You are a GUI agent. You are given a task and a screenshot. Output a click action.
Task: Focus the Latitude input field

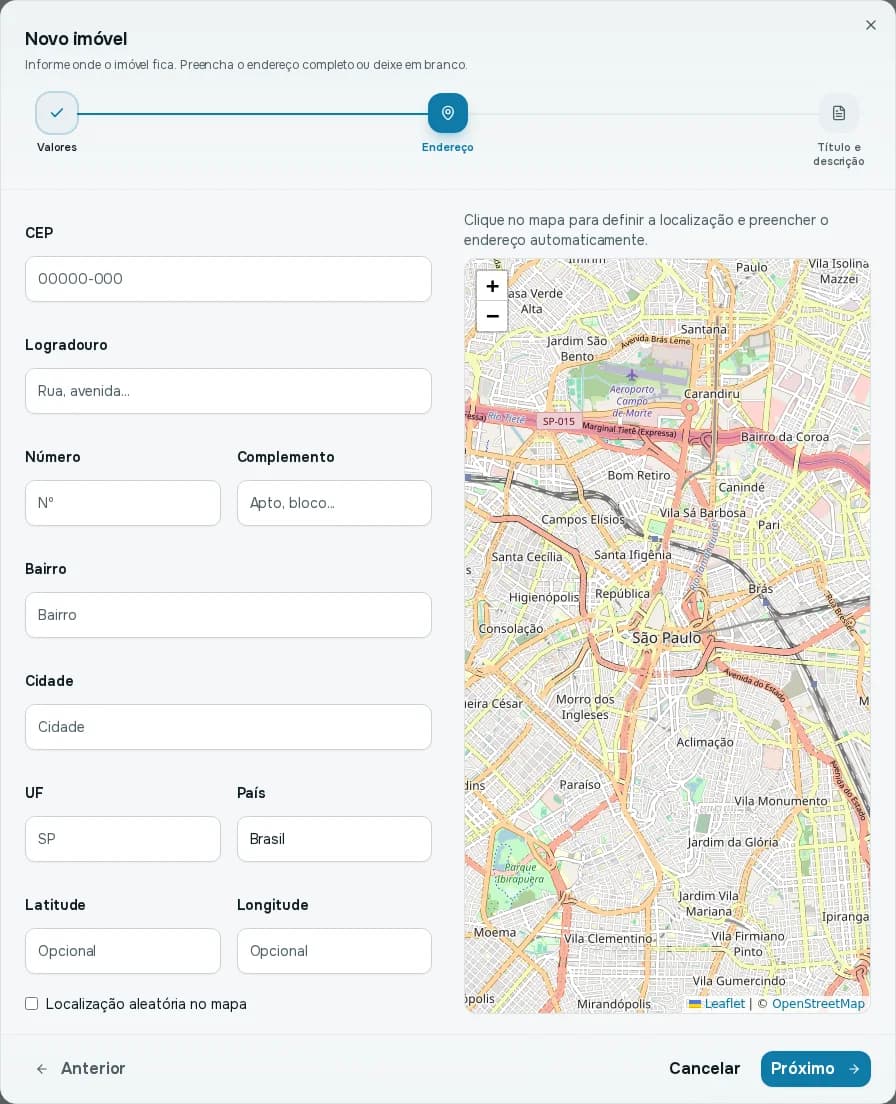122,951
